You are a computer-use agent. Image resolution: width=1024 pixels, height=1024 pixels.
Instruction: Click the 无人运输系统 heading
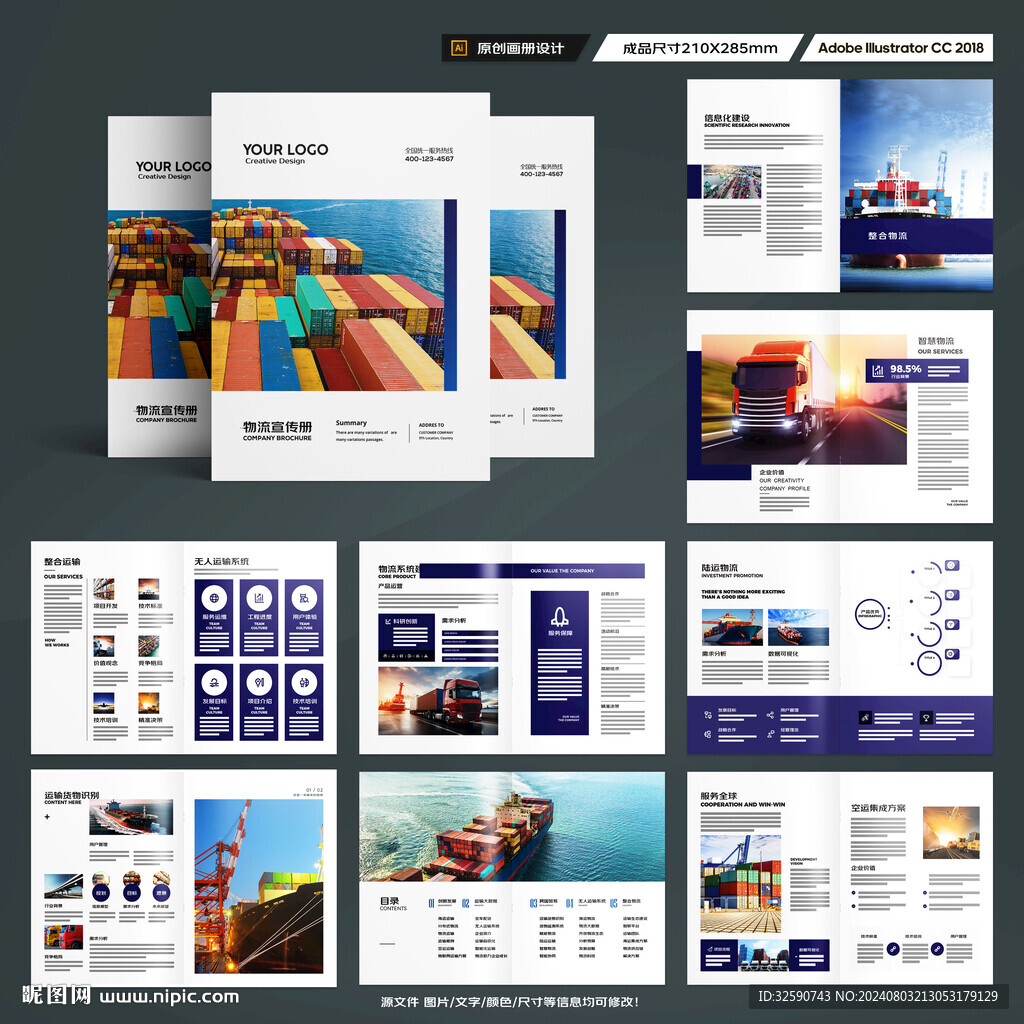pyautogui.click(x=221, y=561)
